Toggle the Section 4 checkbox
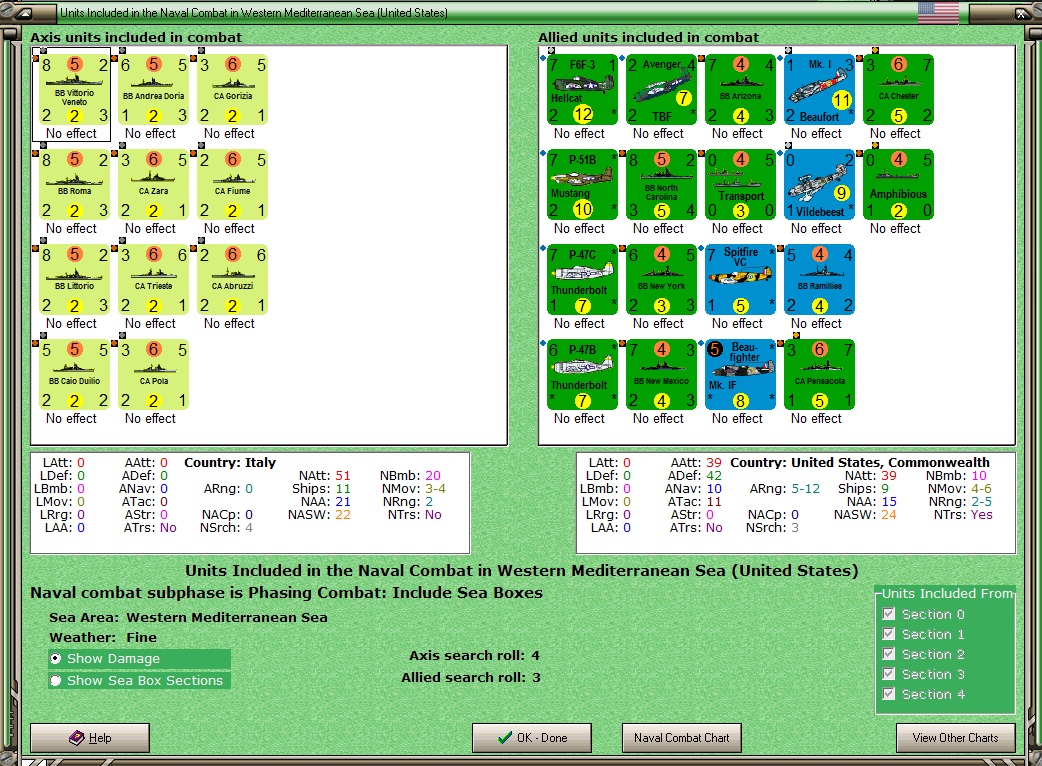 [888, 694]
